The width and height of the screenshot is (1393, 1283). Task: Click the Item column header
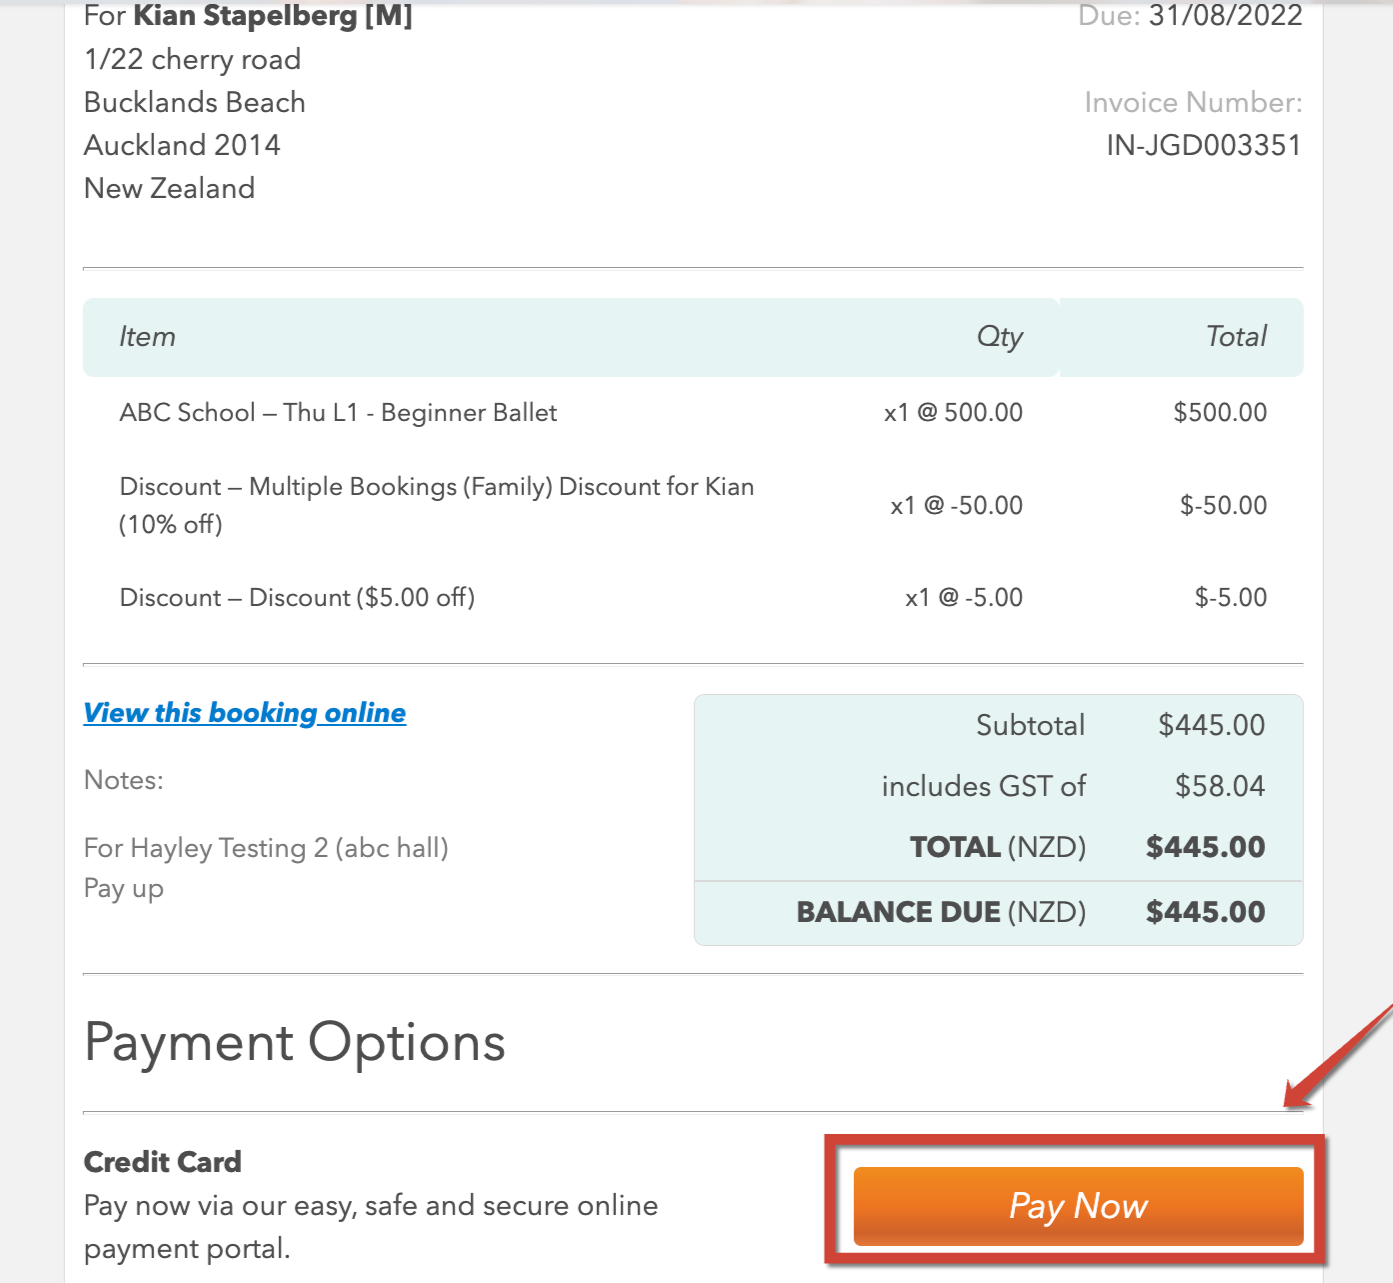pos(147,336)
